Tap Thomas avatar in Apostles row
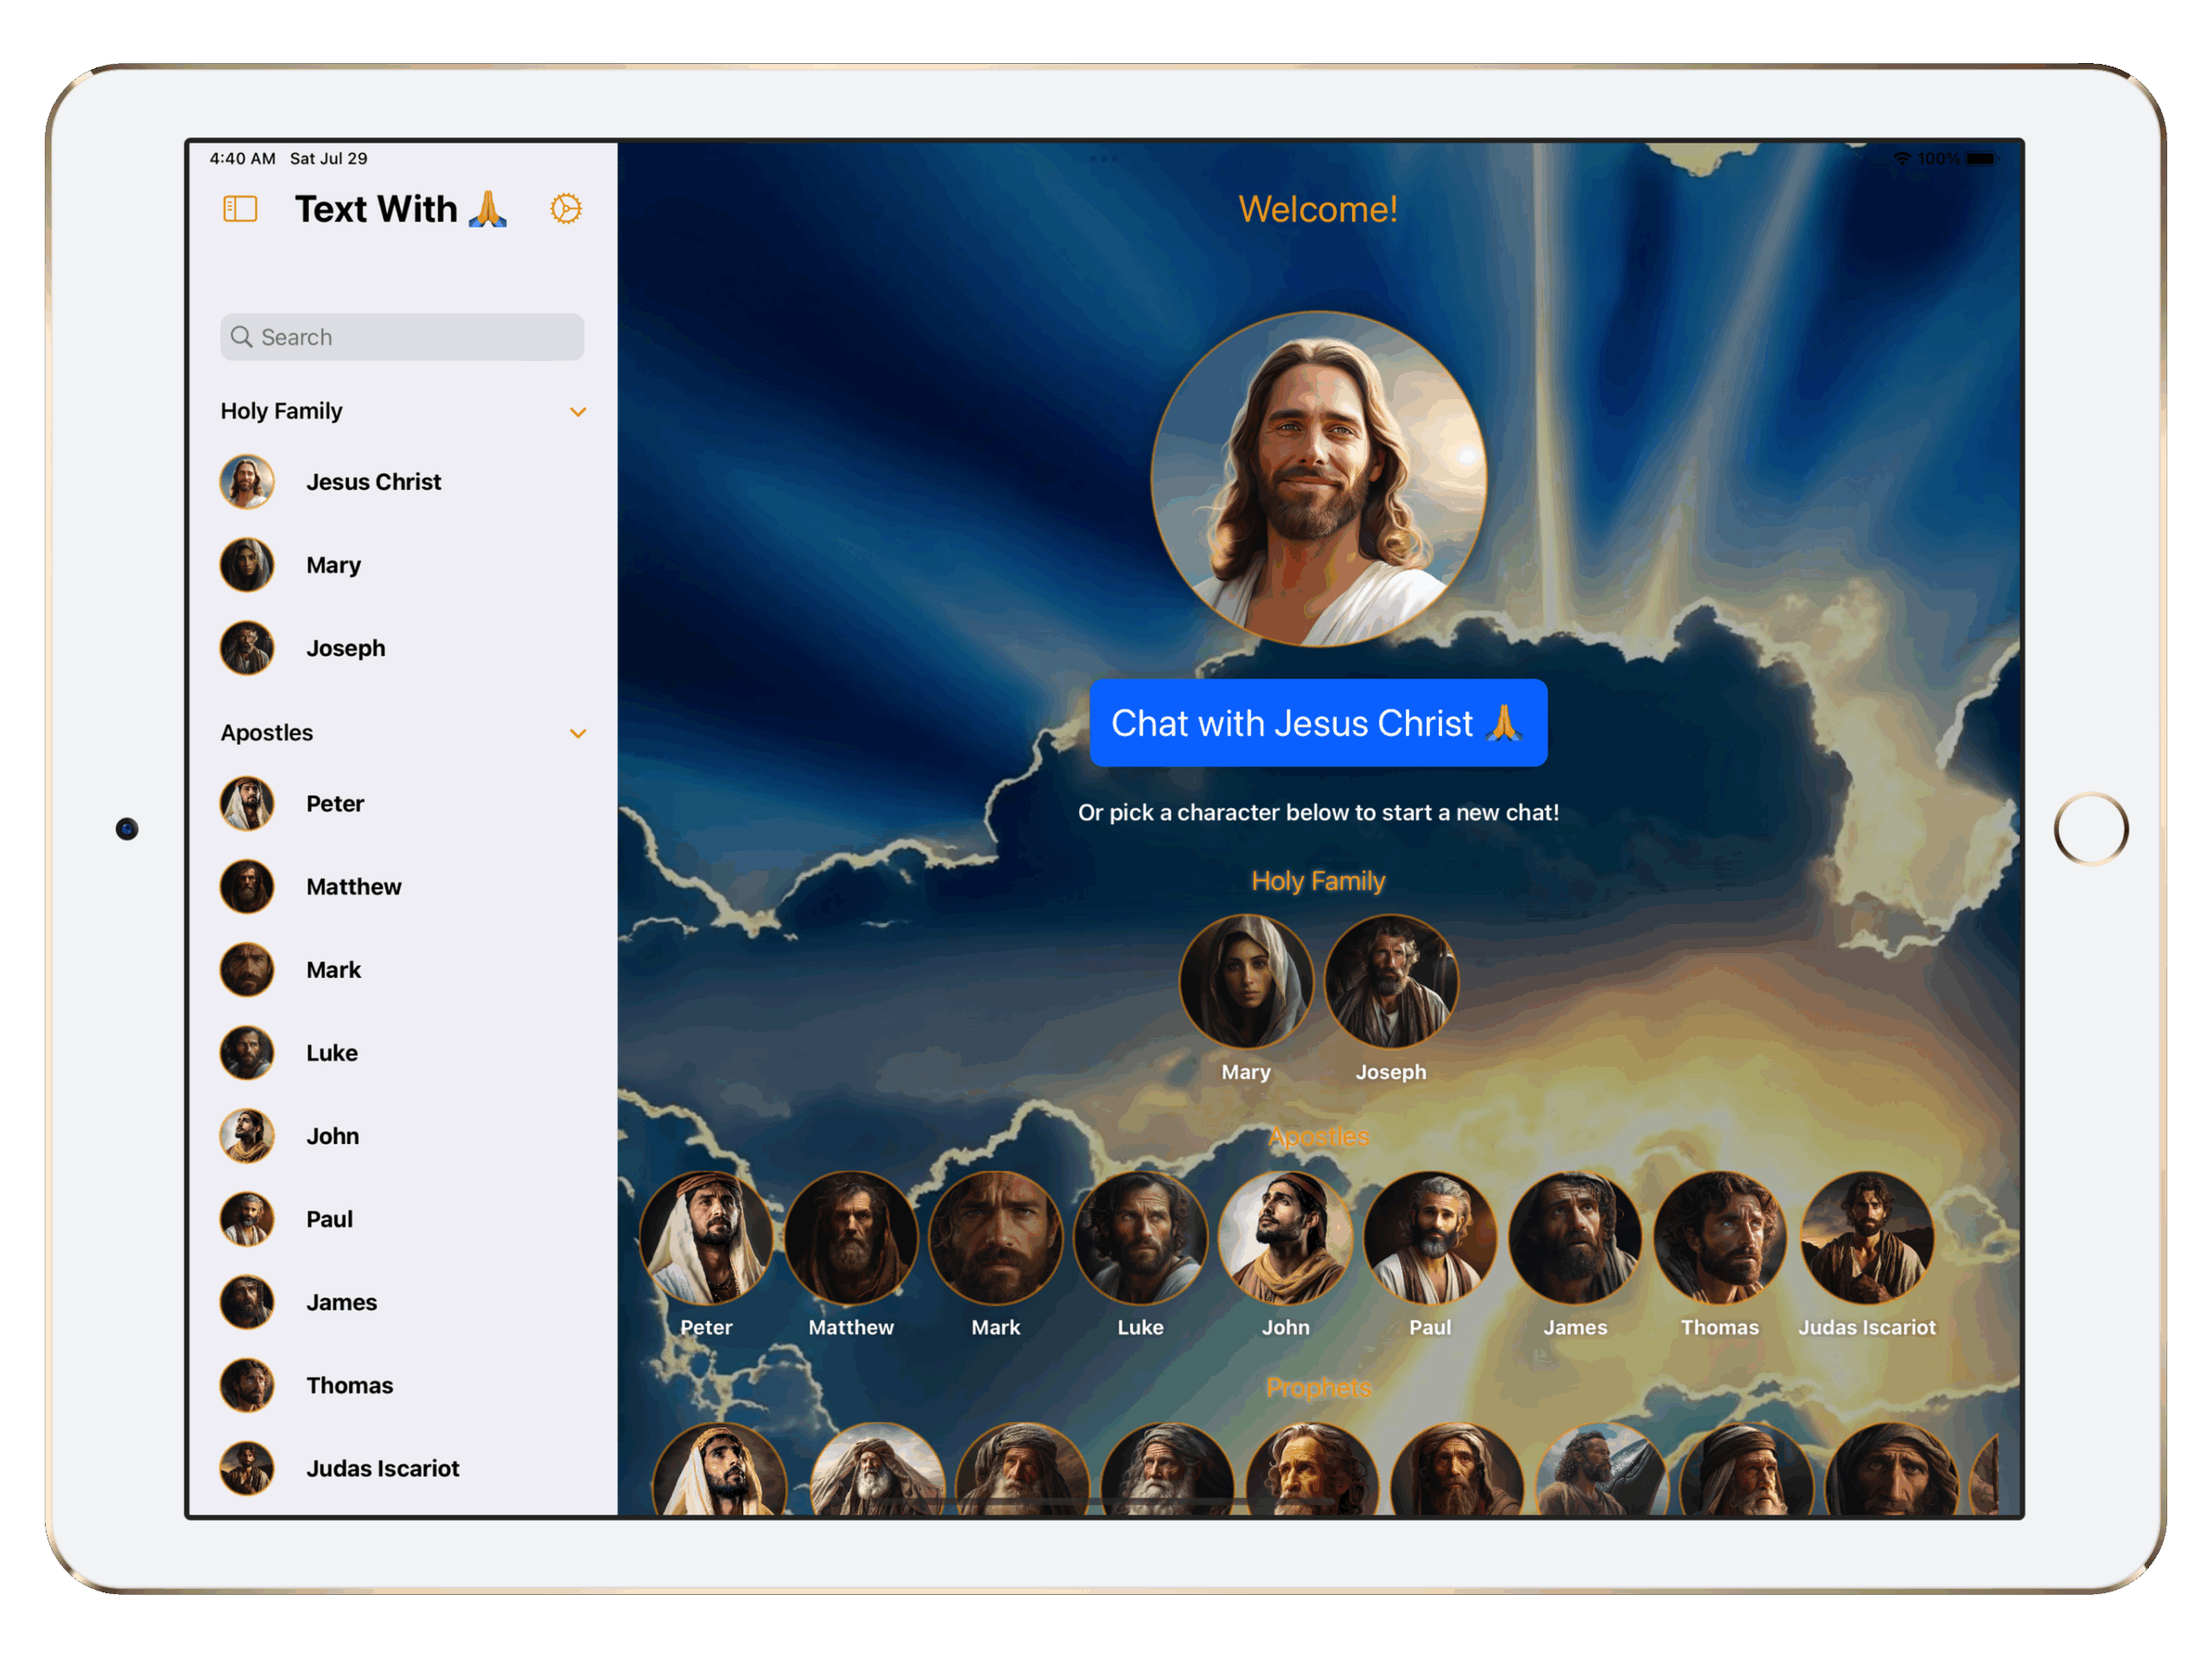 (x=1719, y=1238)
